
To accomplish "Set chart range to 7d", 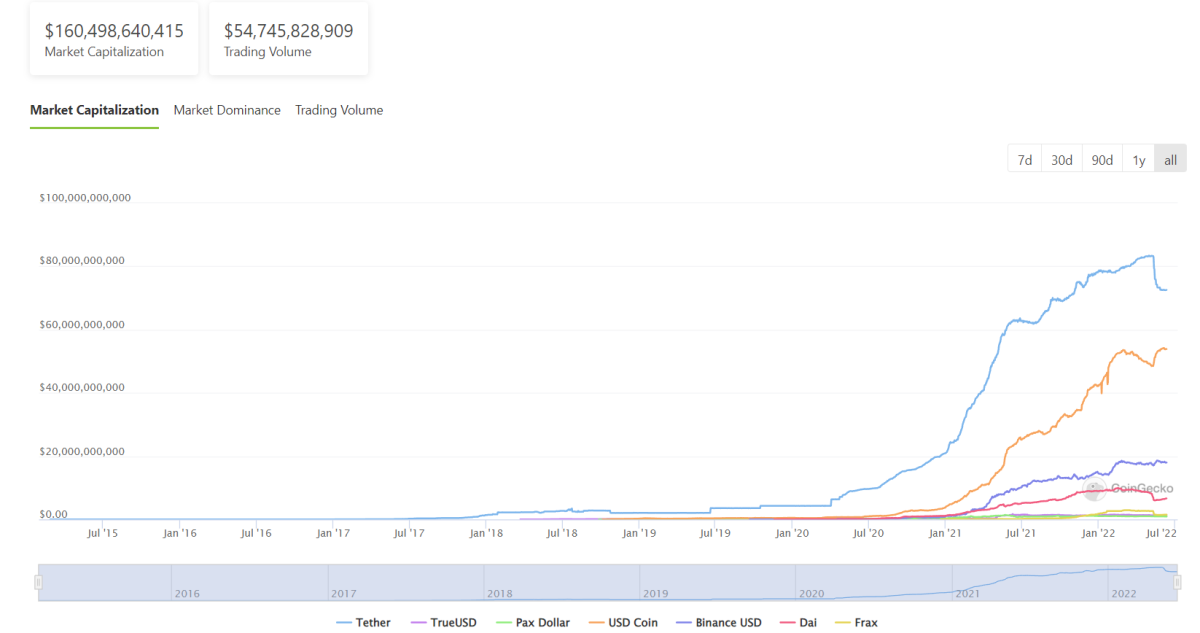I will coord(1025,160).
